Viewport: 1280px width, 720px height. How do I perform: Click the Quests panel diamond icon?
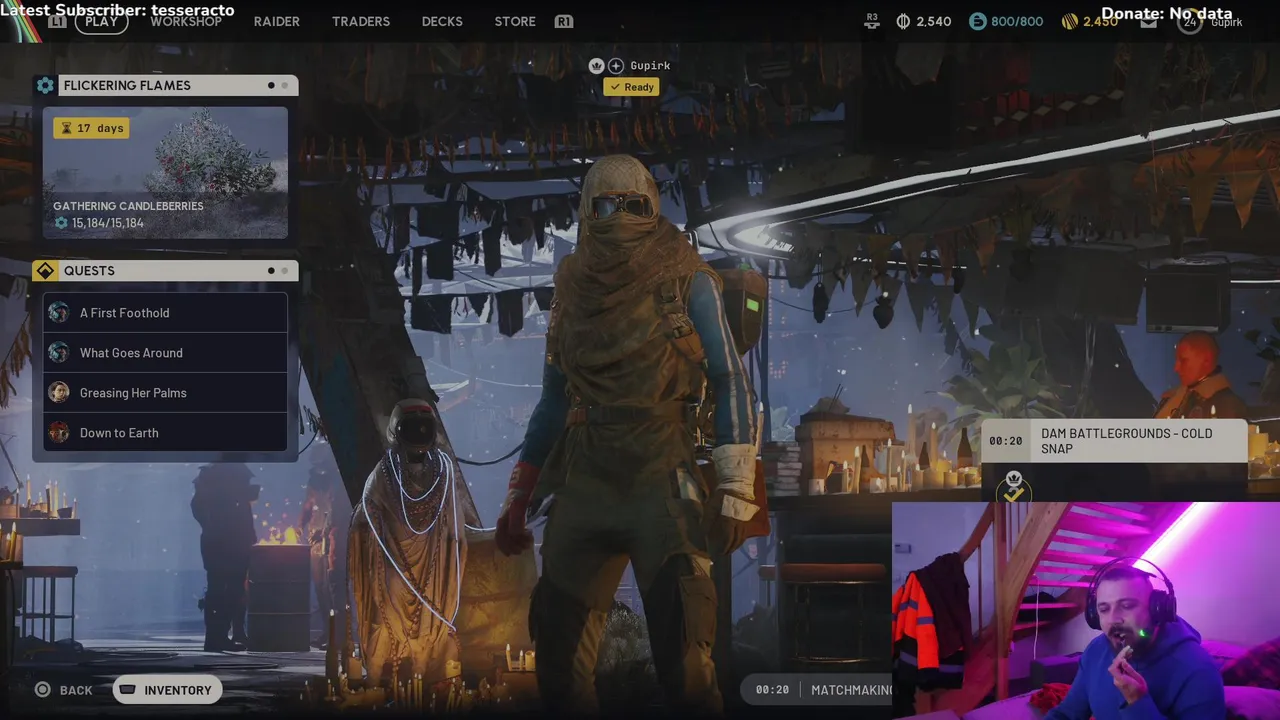45,271
